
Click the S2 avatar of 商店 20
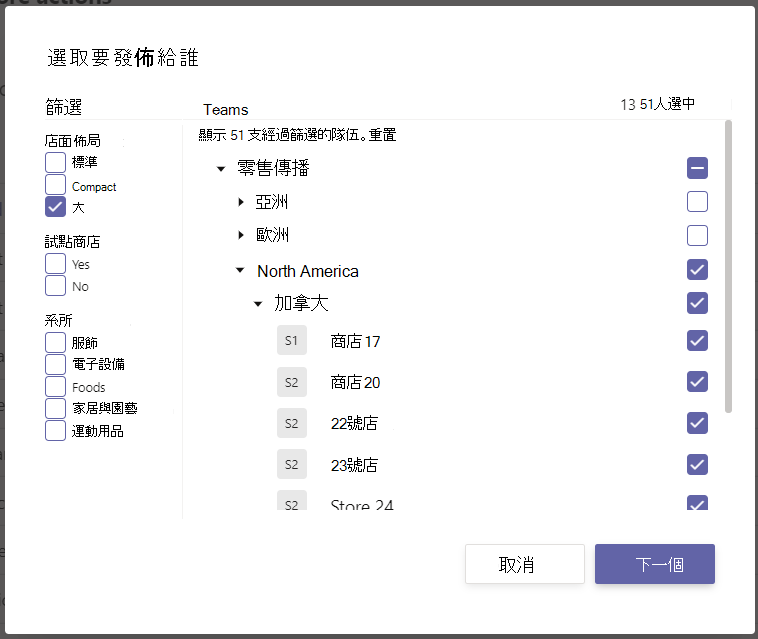[x=292, y=382]
